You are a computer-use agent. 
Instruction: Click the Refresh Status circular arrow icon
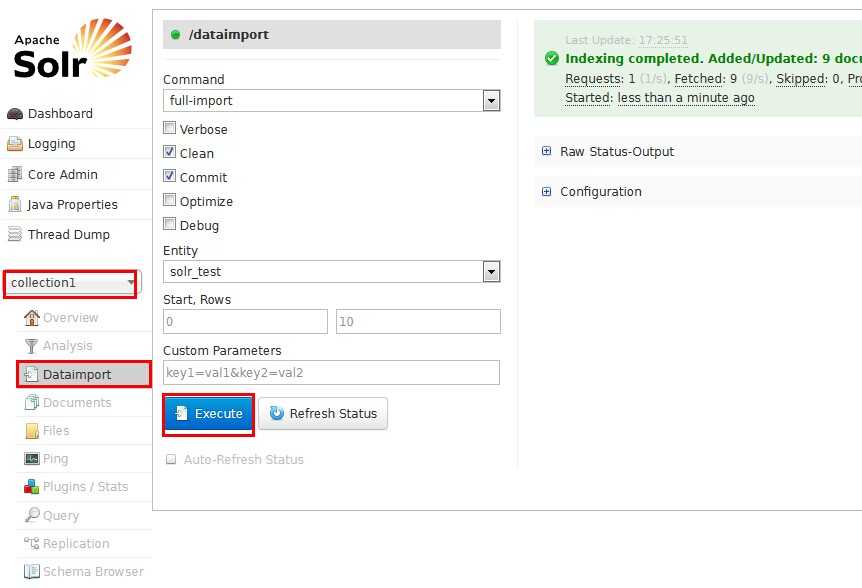(x=277, y=413)
